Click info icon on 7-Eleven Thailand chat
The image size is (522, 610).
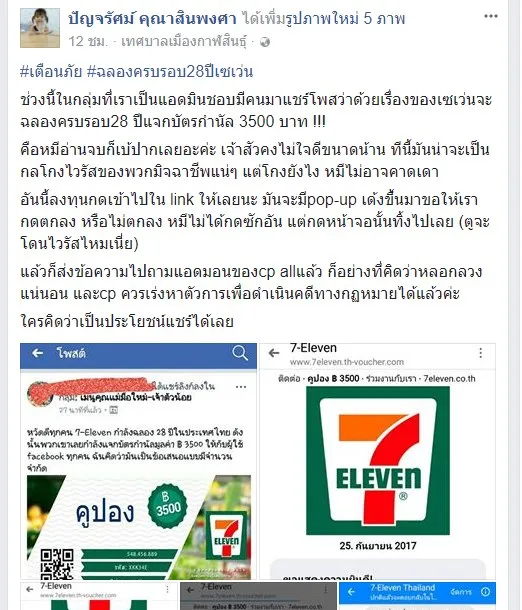[485, 592]
